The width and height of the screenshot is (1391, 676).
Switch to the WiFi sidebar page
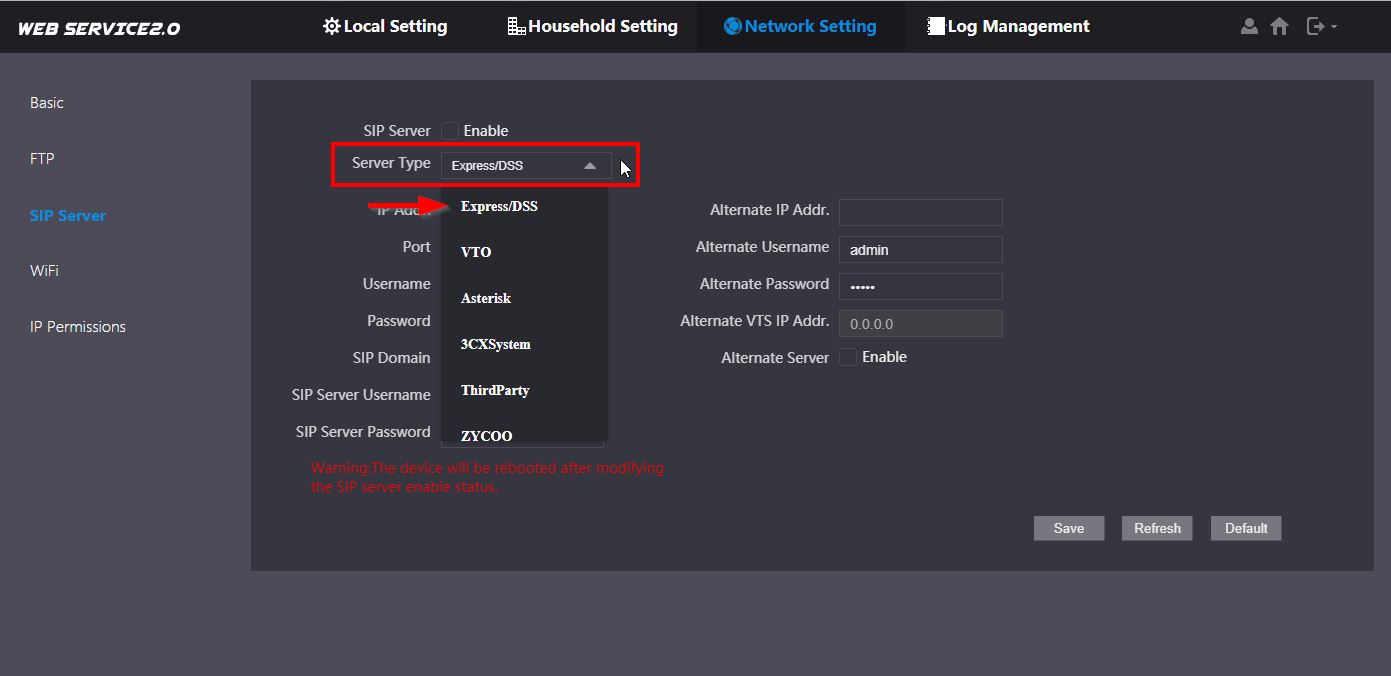click(x=44, y=270)
